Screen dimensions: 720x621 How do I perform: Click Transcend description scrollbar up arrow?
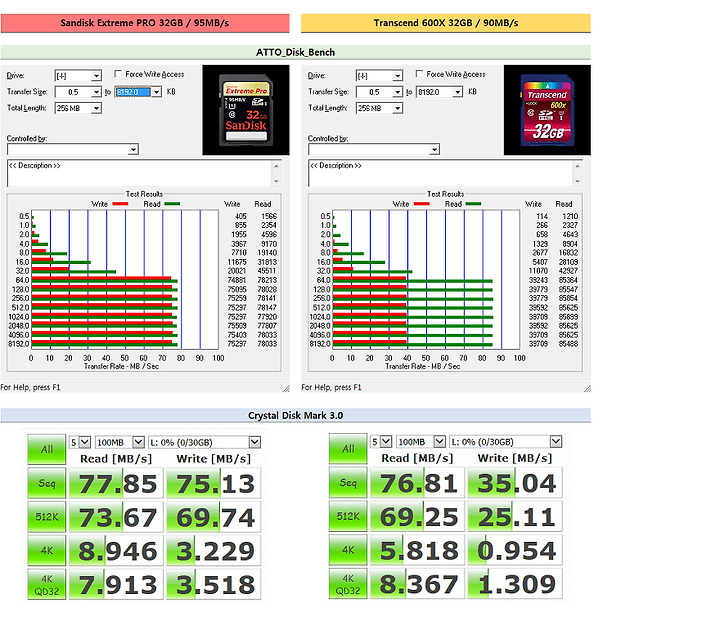(578, 166)
